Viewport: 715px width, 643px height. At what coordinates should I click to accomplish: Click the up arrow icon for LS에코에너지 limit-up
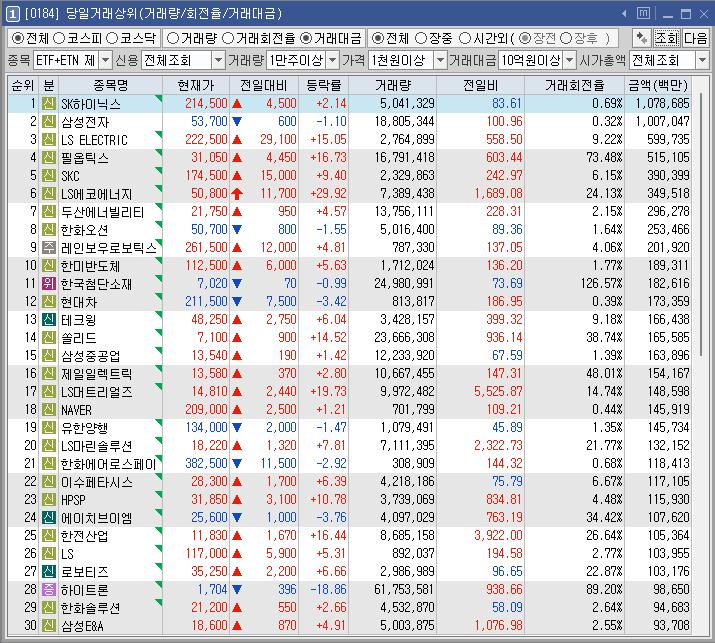[x=237, y=194]
